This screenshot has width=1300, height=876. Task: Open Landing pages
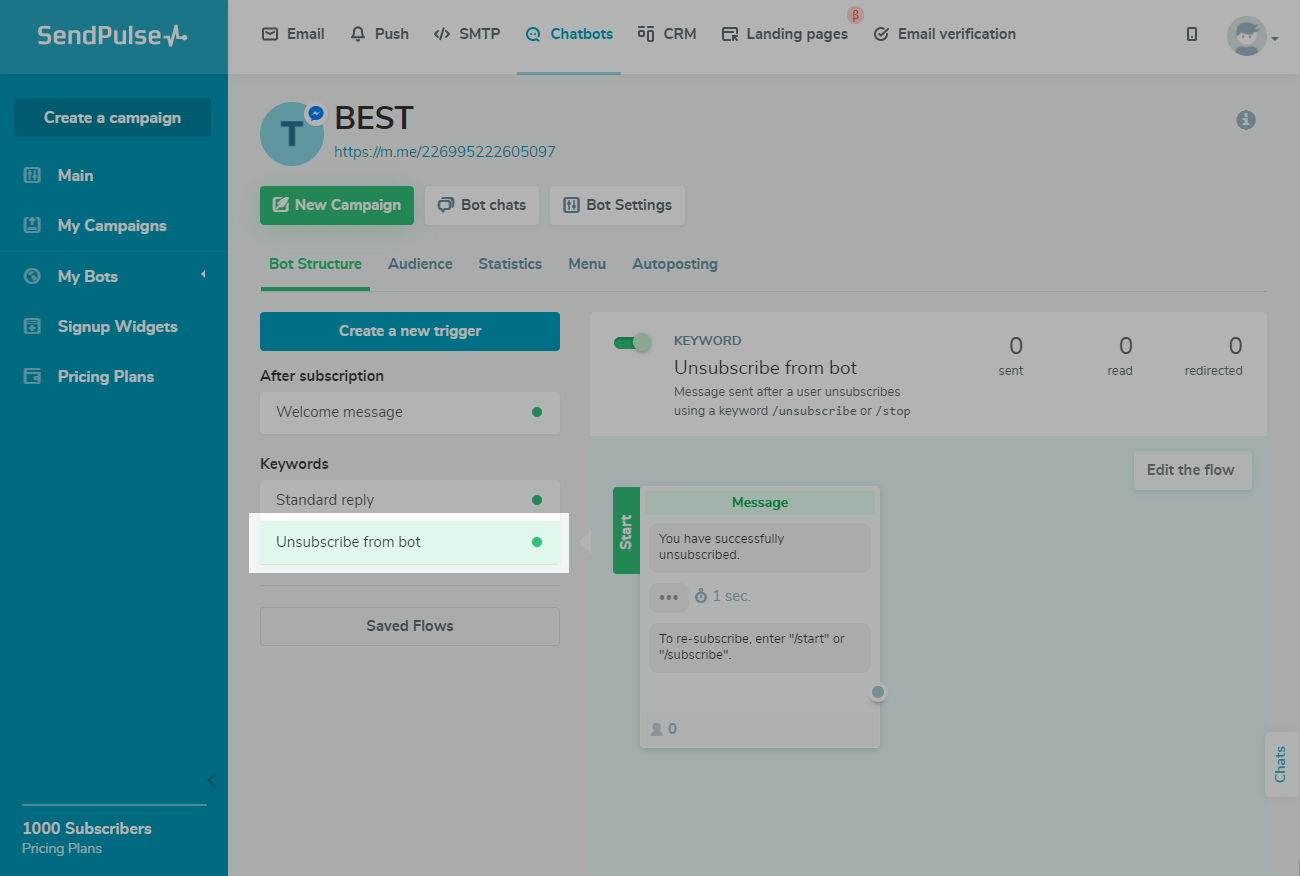pos(785,34)
